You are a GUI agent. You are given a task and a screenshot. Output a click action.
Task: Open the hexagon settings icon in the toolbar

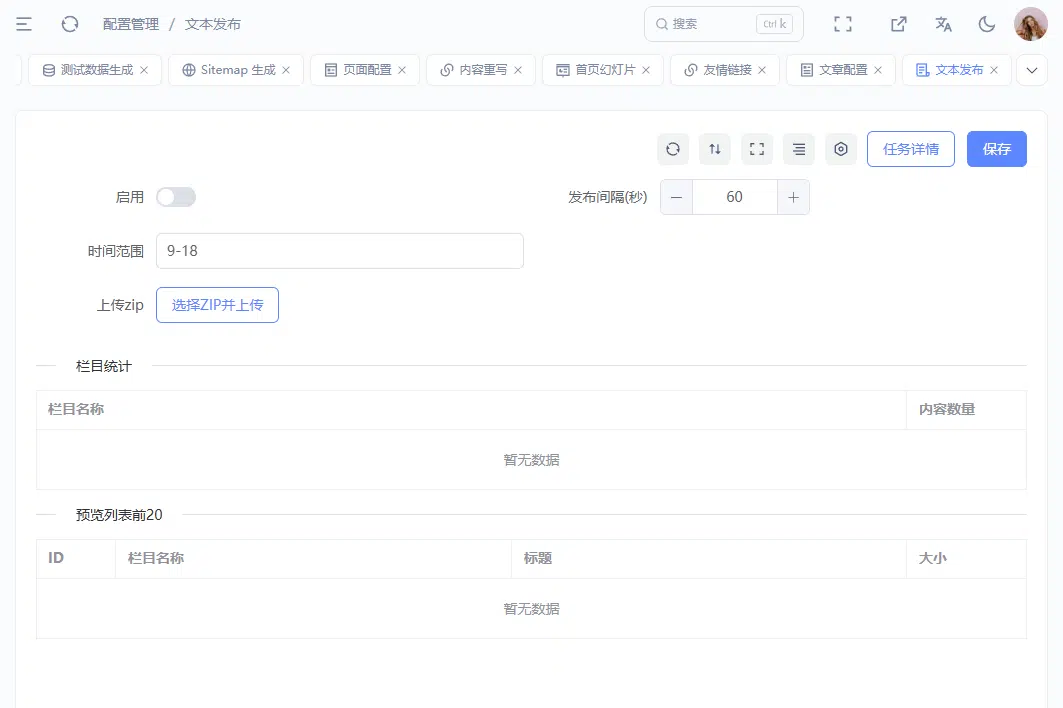841,149
